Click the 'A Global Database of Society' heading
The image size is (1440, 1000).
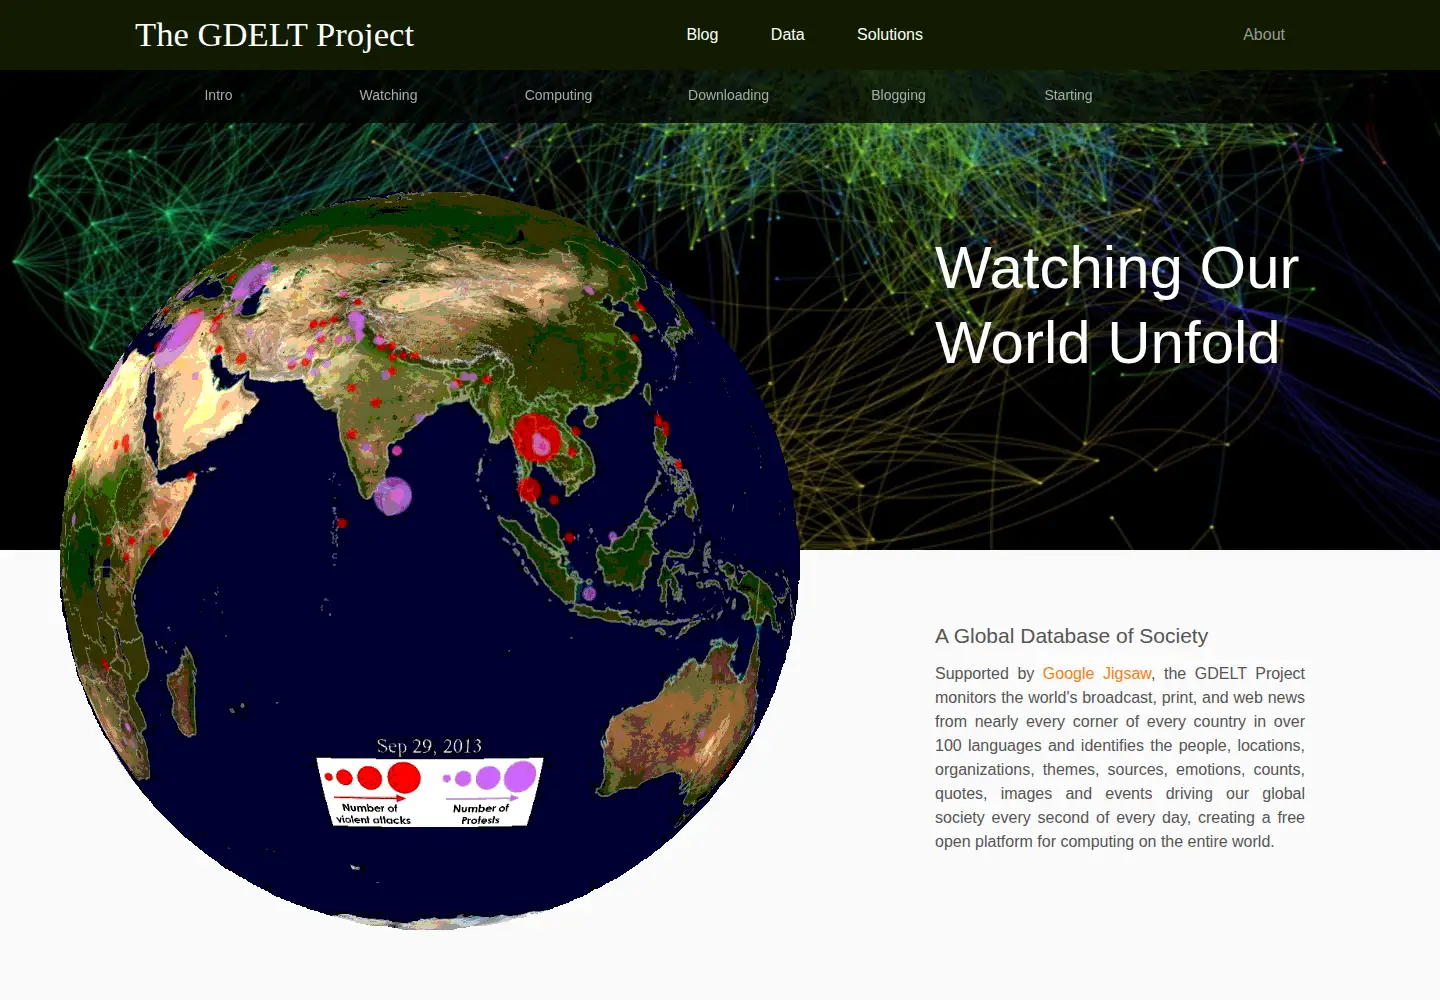click(1071, 636)
